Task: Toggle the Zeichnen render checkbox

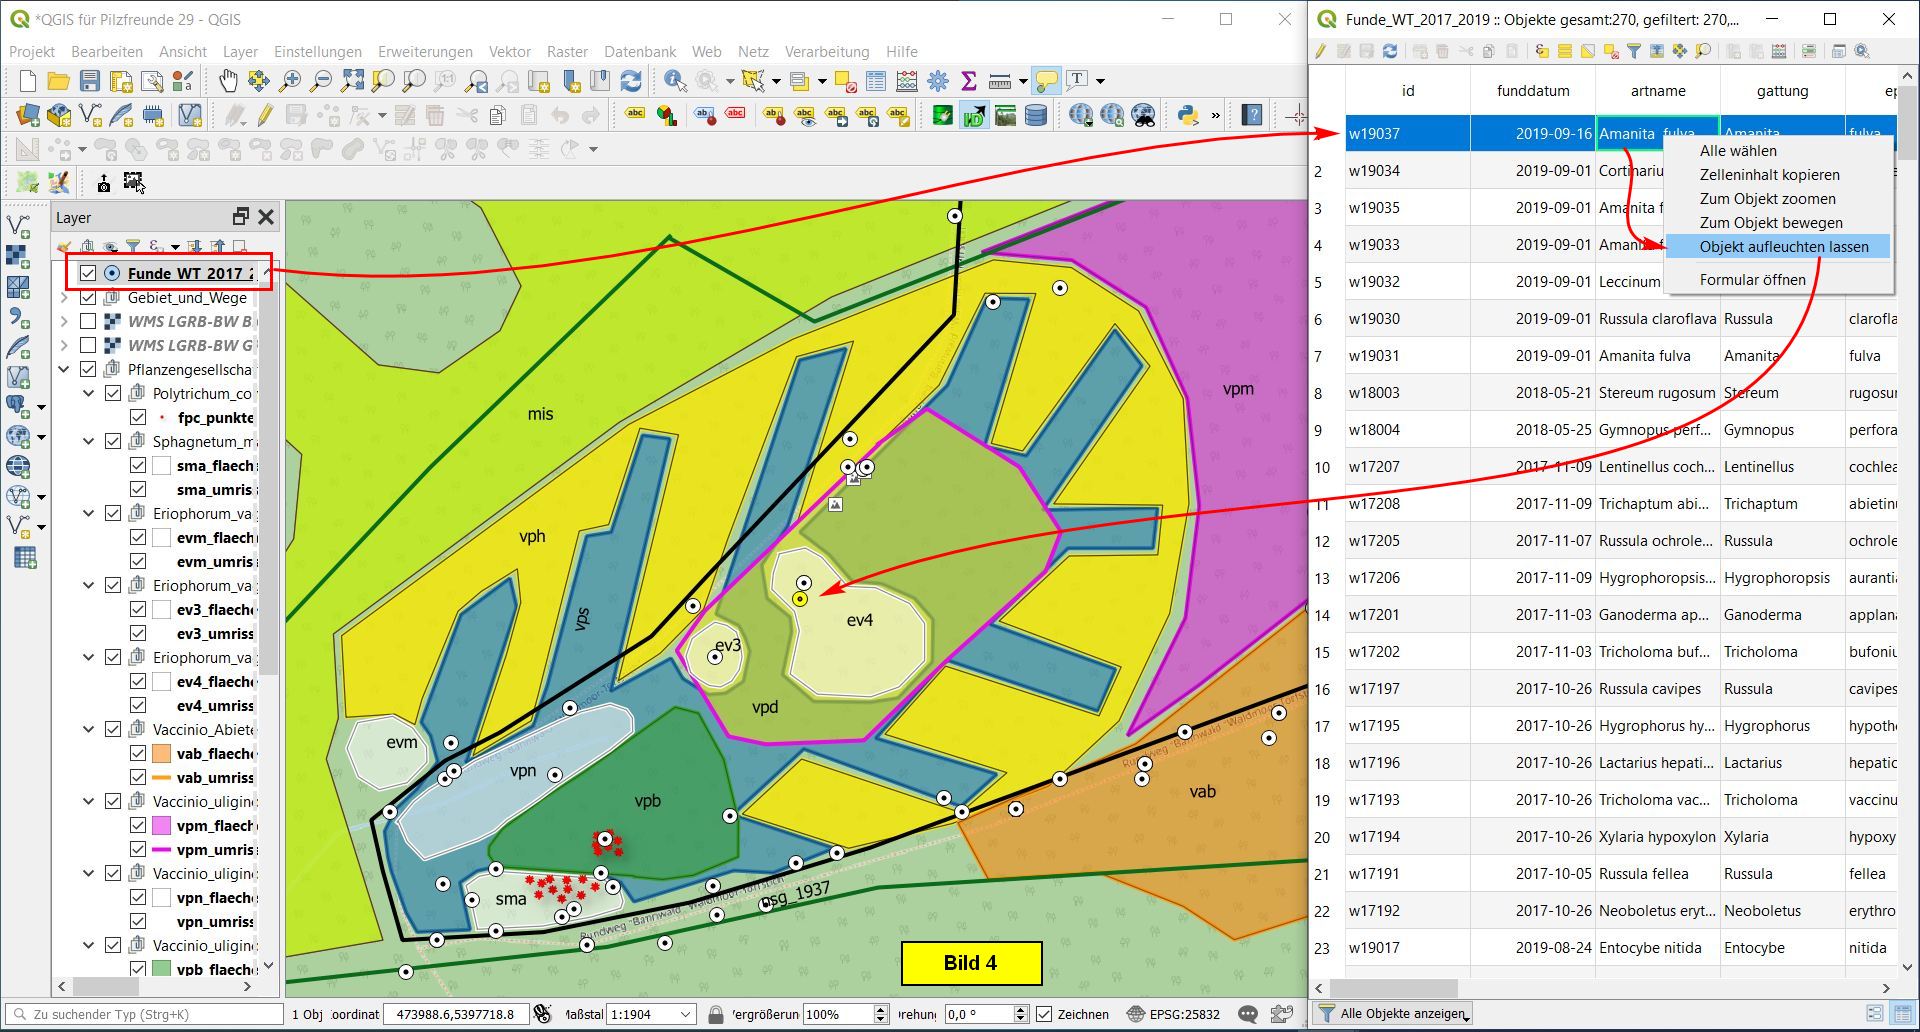Action: [x=1044, y=1014]
